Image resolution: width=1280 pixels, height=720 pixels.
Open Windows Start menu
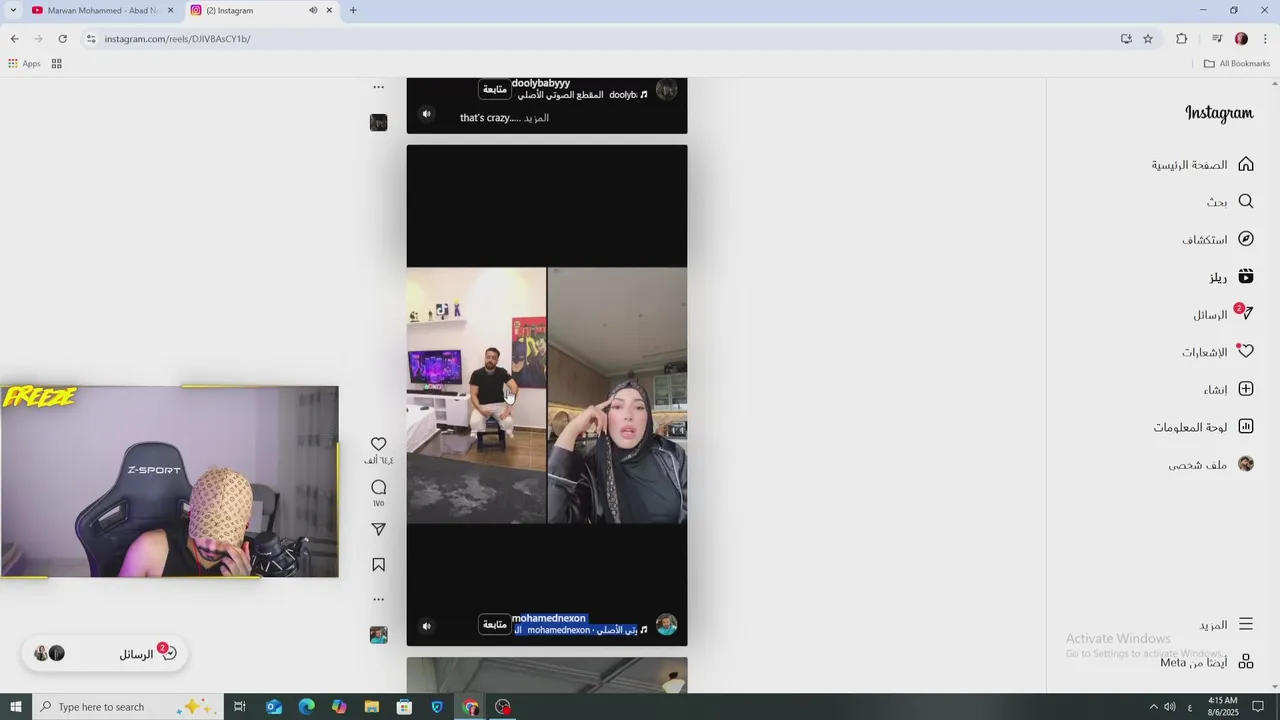(15, 707)
